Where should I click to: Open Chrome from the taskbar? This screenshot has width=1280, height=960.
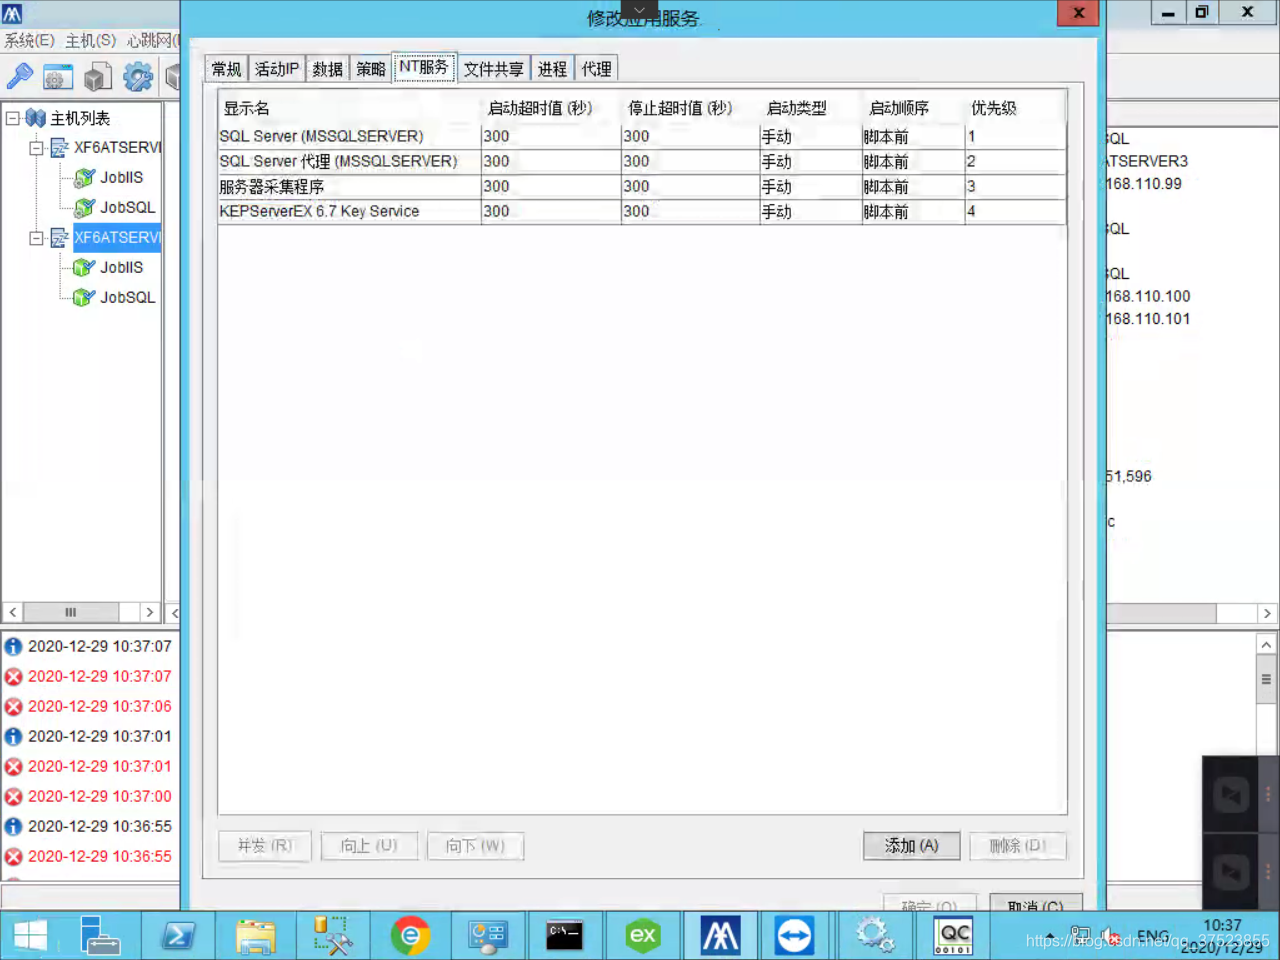410,936
